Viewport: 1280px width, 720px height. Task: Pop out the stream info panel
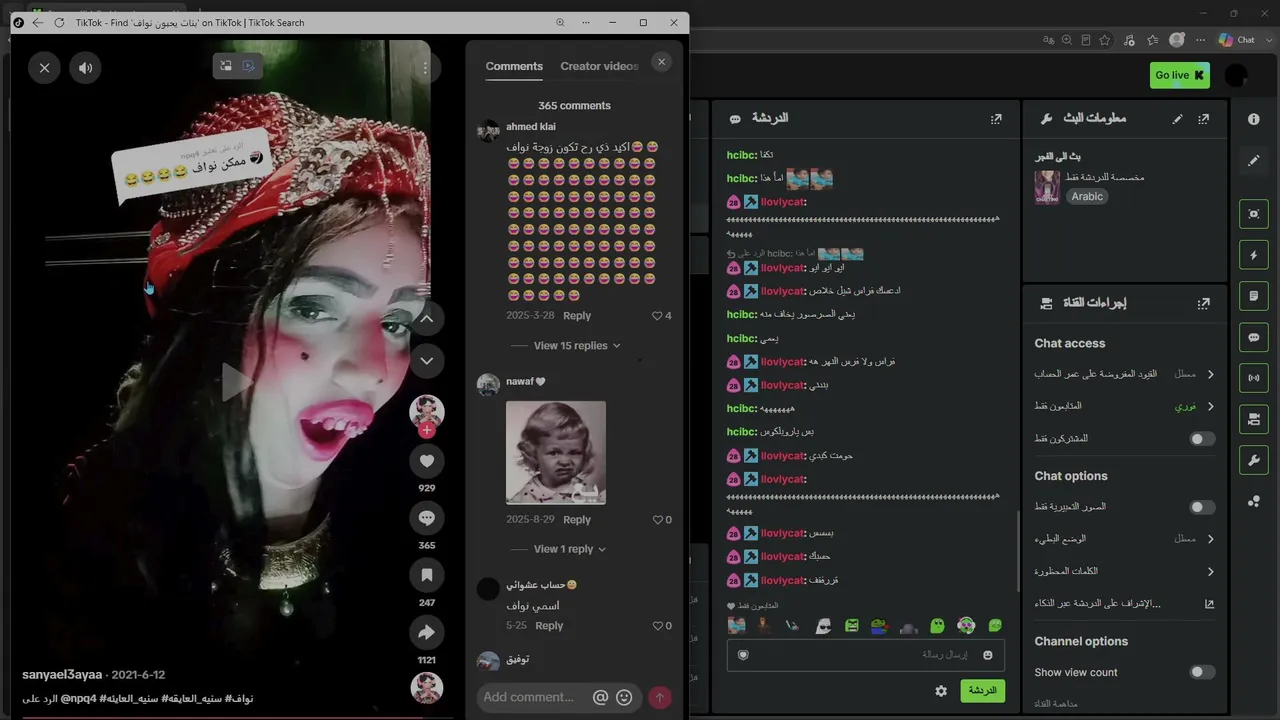pos(1203,119)
